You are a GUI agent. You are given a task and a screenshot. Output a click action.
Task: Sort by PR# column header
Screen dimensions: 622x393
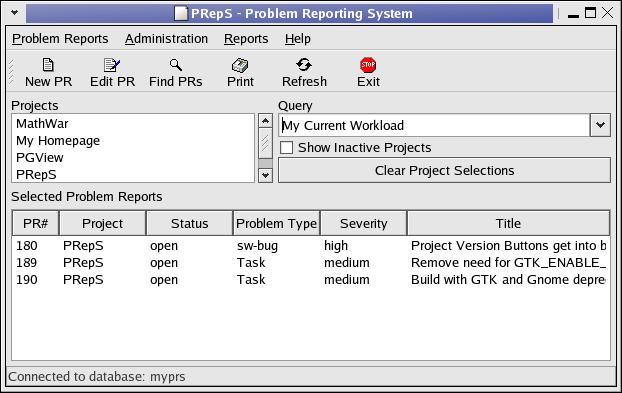36,223
